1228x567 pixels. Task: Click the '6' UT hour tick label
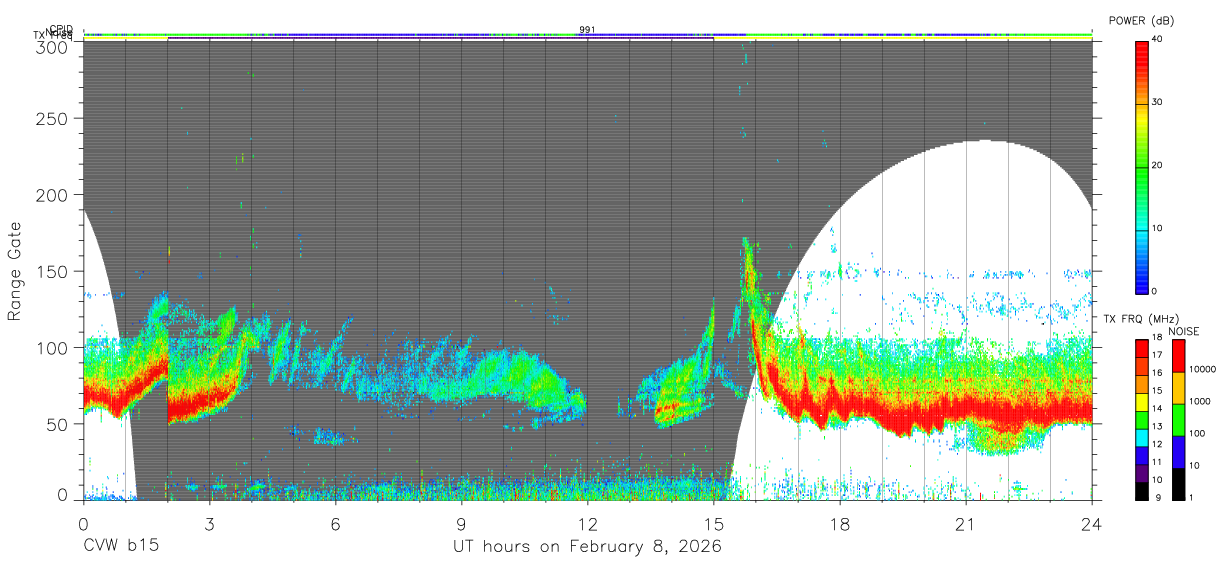[x=335, y=524]
